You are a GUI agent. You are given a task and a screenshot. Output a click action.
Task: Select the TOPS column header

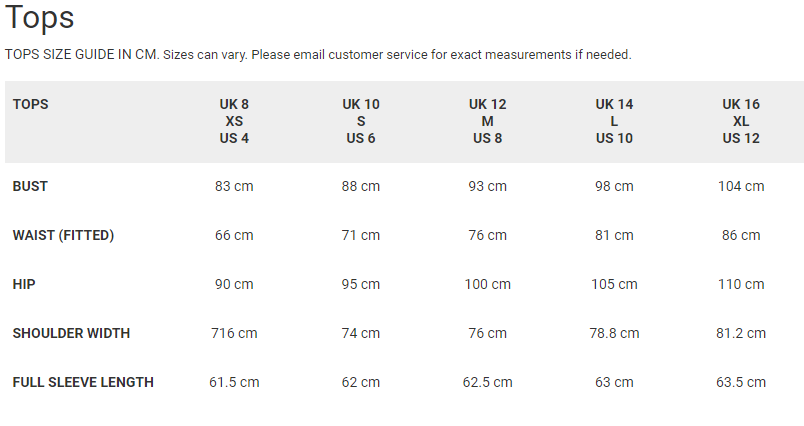pos(31,104)
